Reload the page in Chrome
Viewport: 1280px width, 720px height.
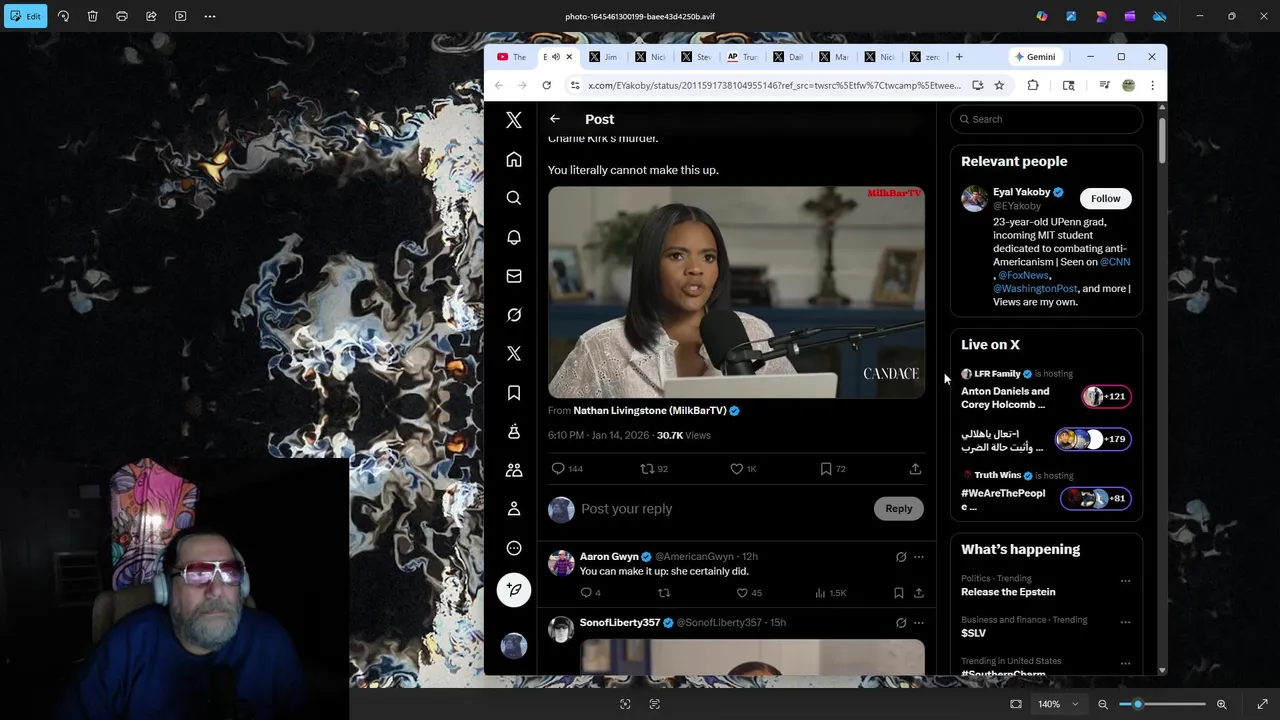pos(546,85)
